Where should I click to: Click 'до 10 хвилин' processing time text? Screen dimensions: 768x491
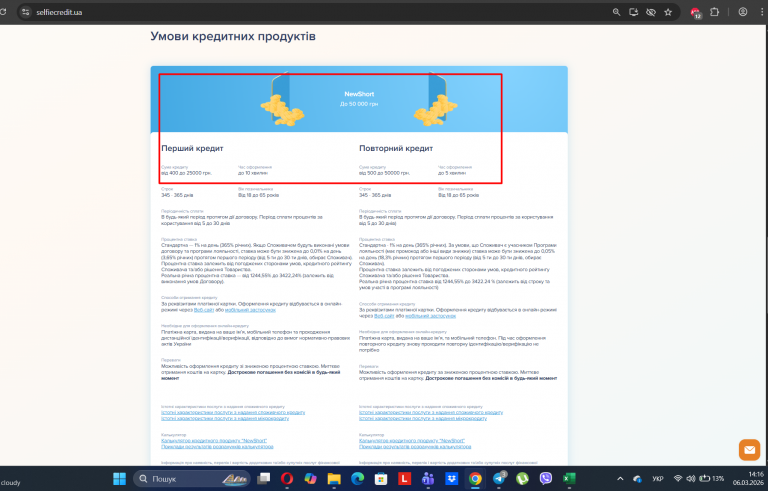pyautogui.click(x=253, y=173)
